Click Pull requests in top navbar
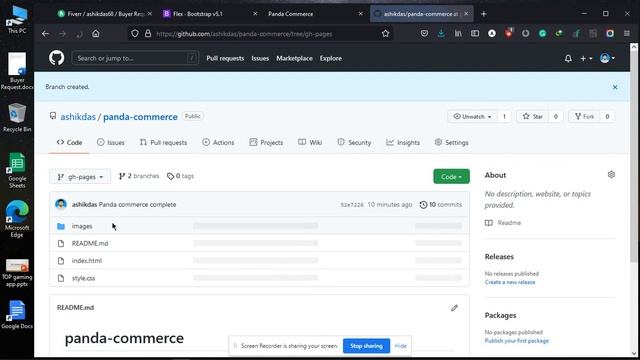 click(x=225, y=58)
